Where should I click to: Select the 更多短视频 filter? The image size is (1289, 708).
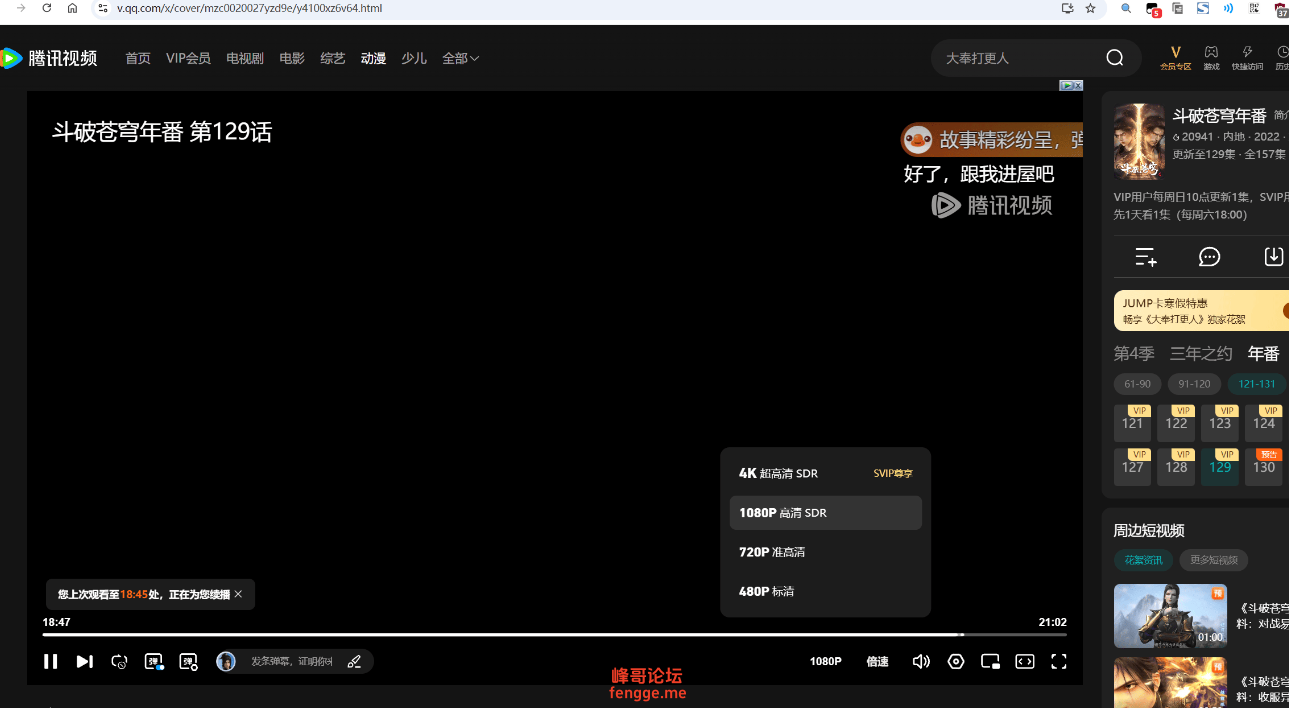point(1213,560)
